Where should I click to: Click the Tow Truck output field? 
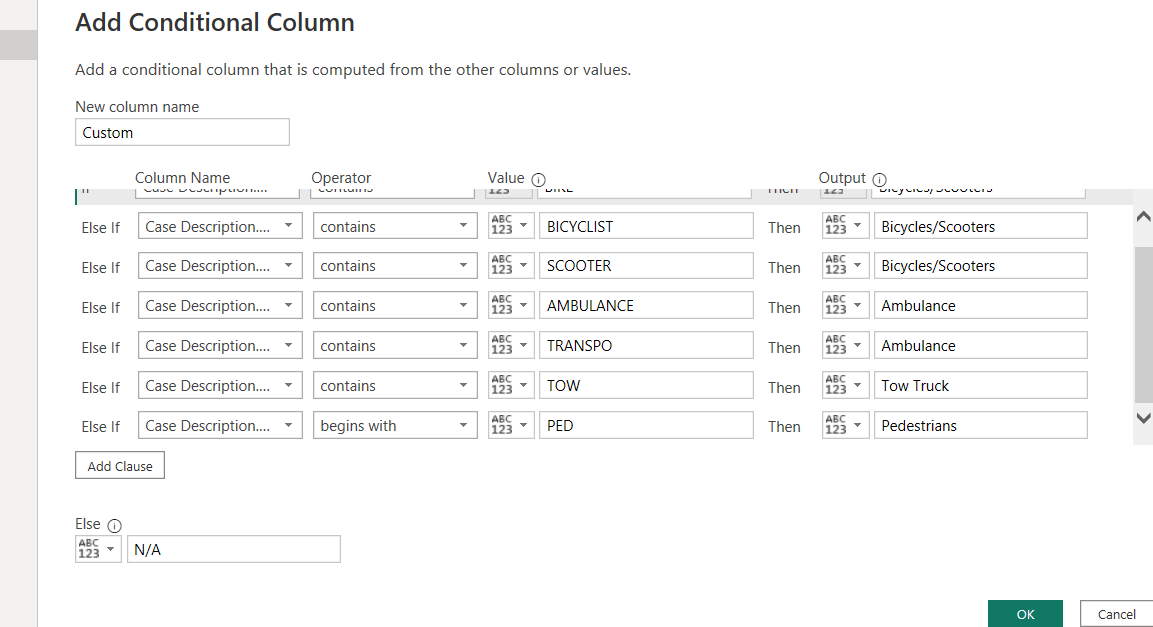coord(981,385)
